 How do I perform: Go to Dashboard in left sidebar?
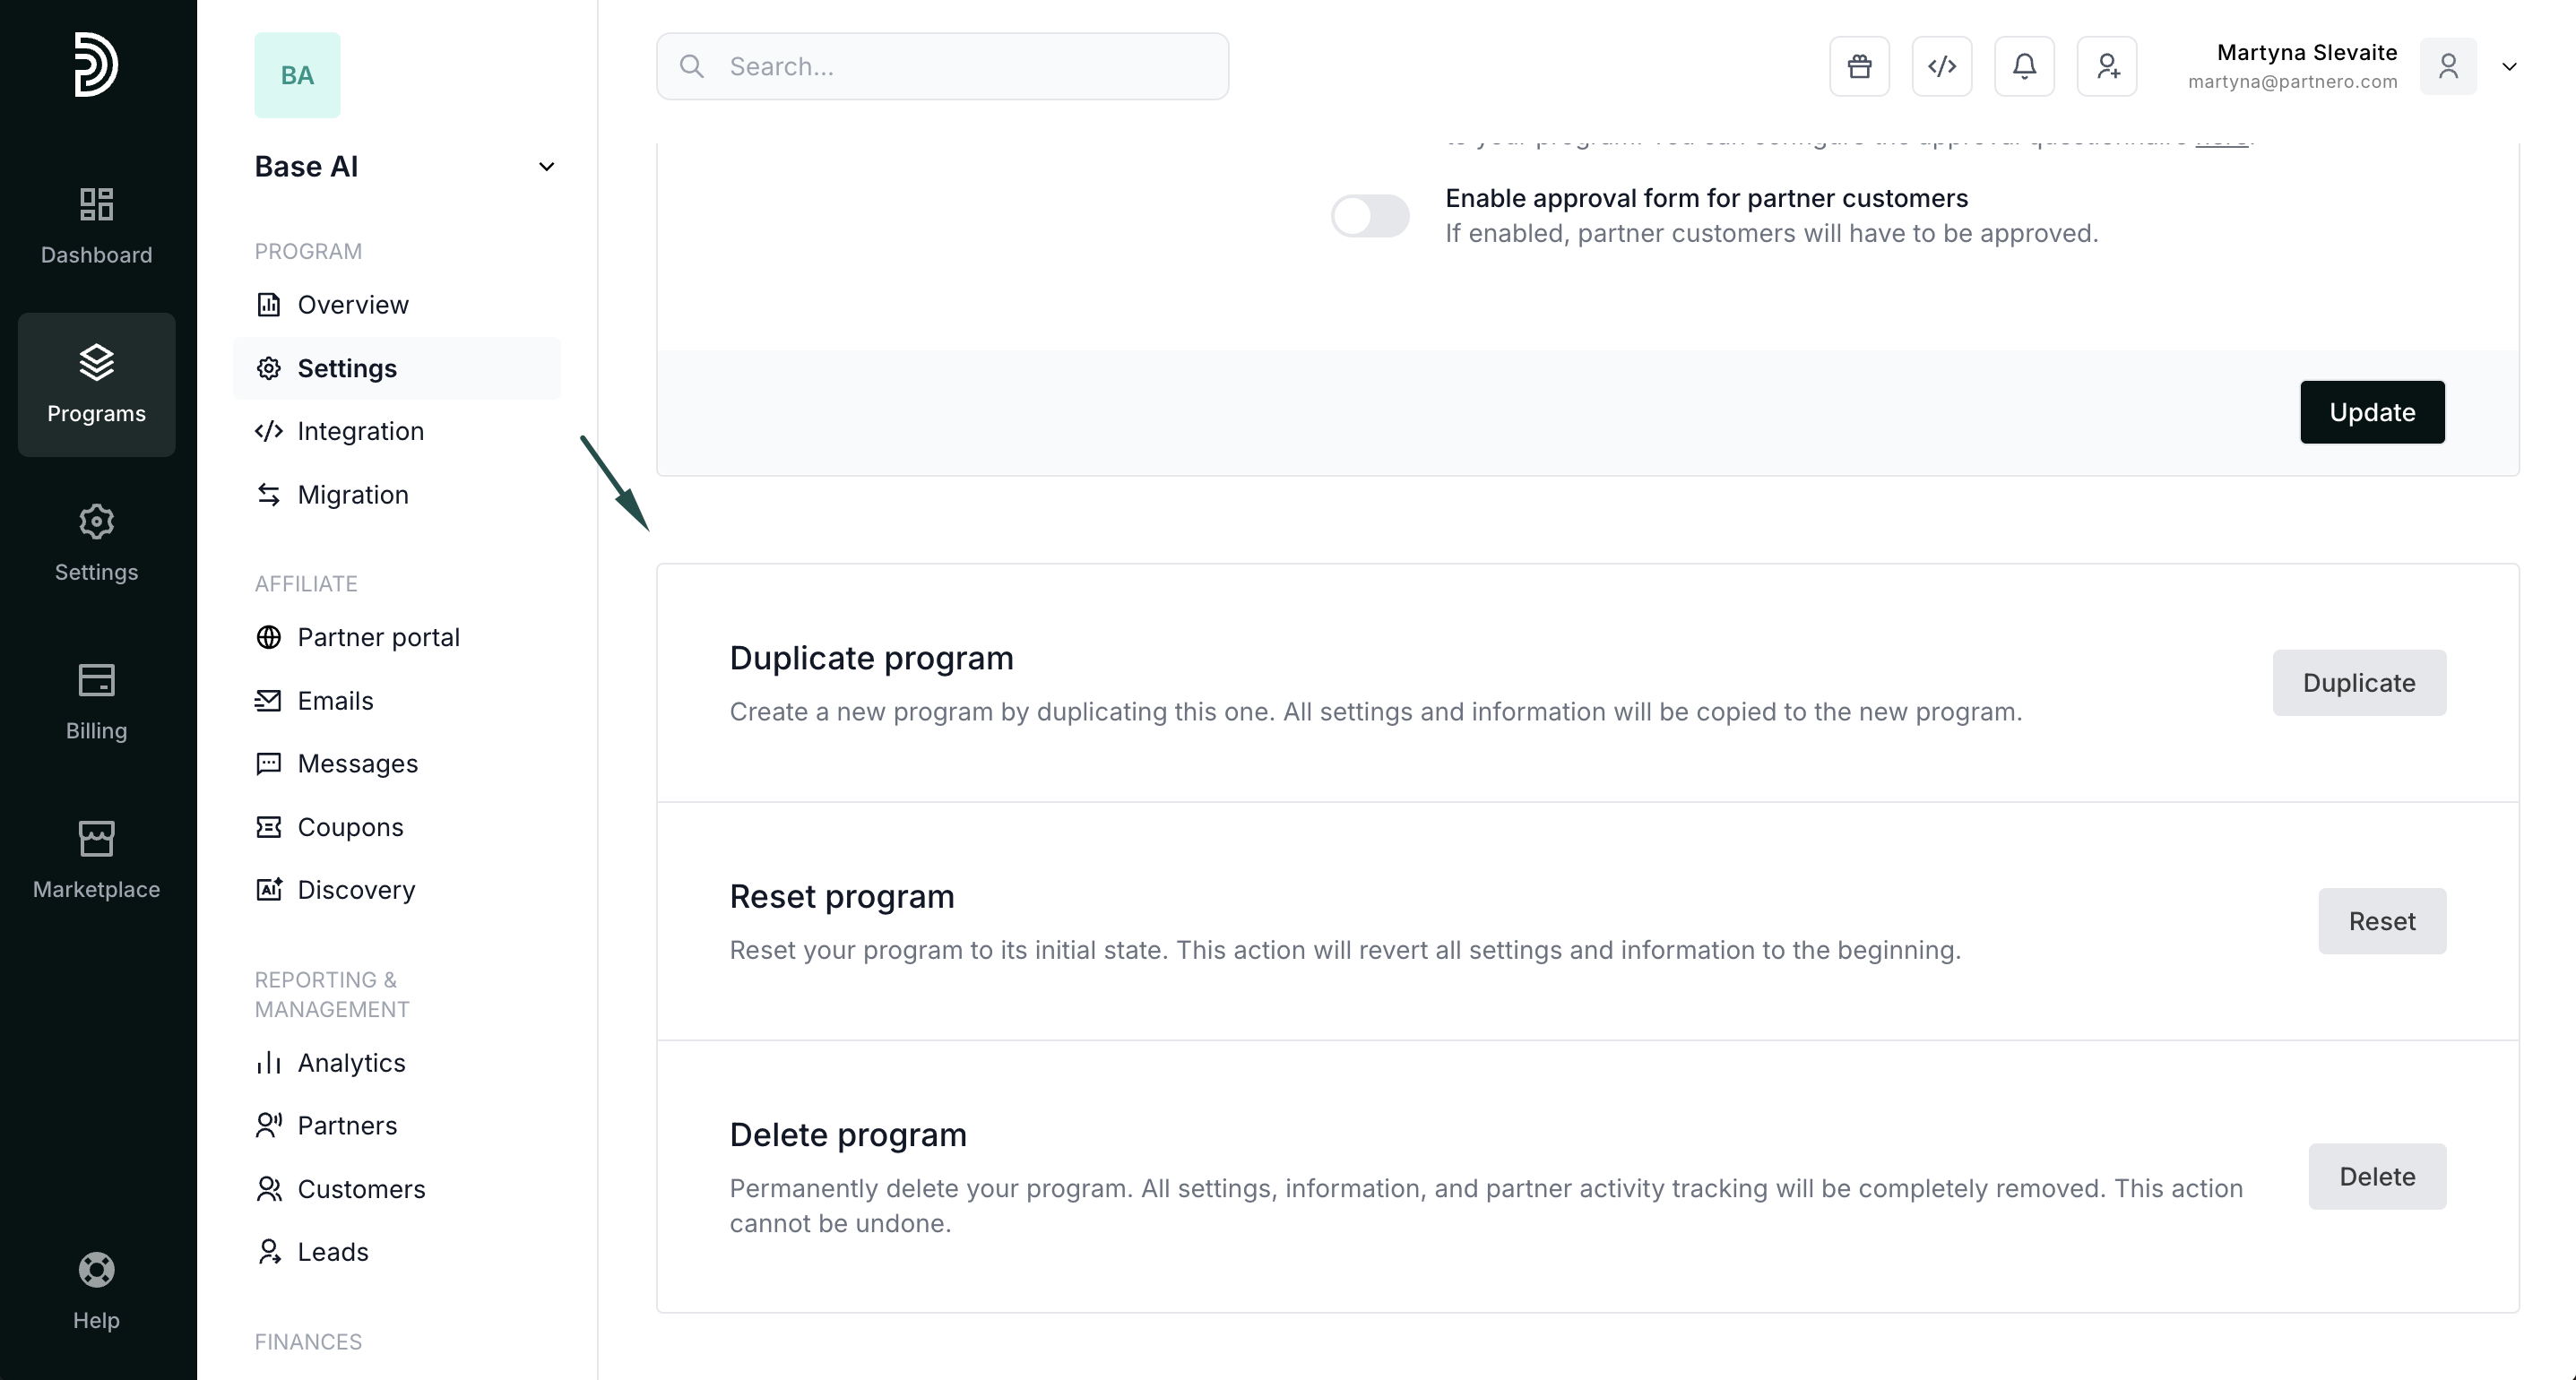(96, 226)
